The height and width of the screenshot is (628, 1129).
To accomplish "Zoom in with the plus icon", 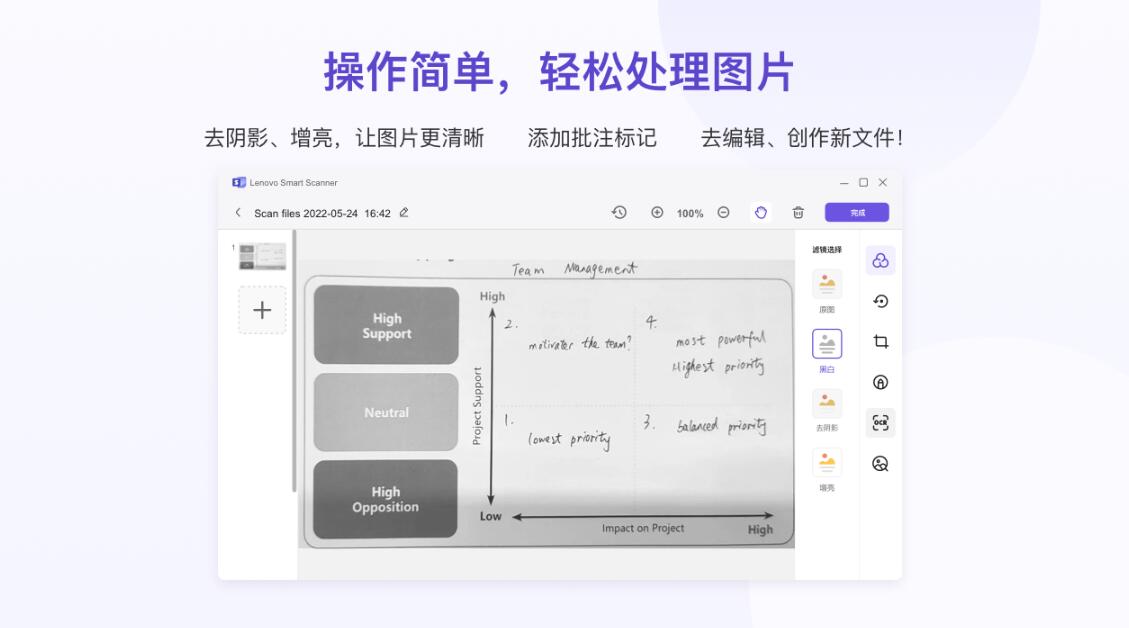I will pyautogui.click(x=657, y=212).
